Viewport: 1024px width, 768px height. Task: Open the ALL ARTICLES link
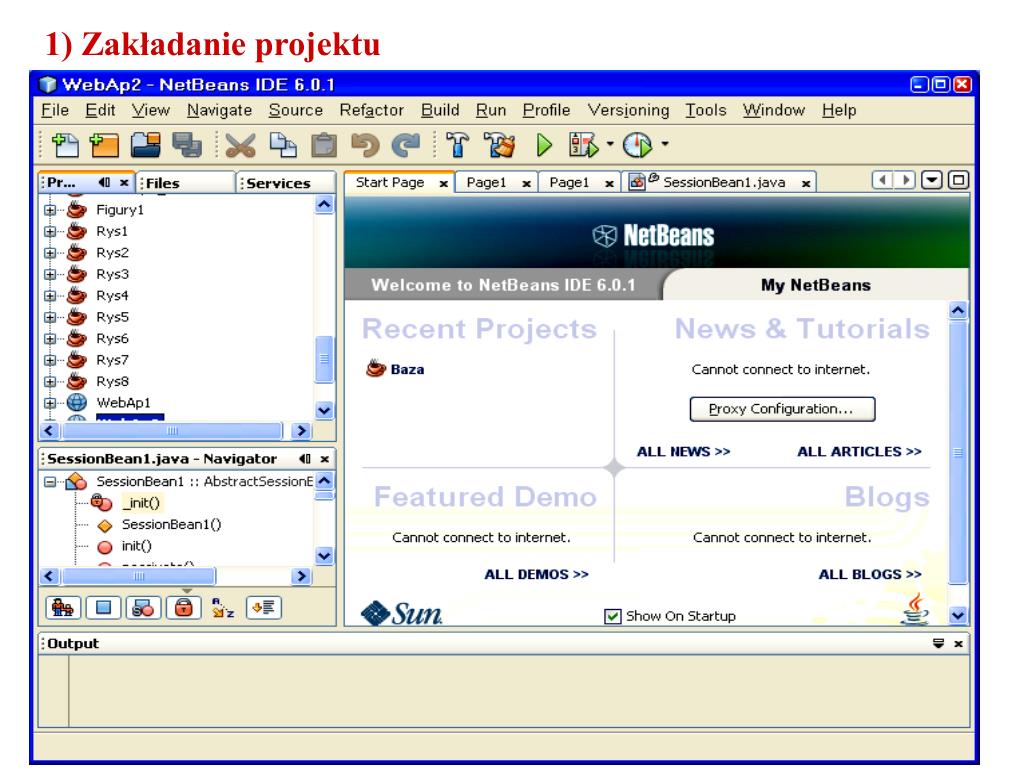(x=859, y=452)
